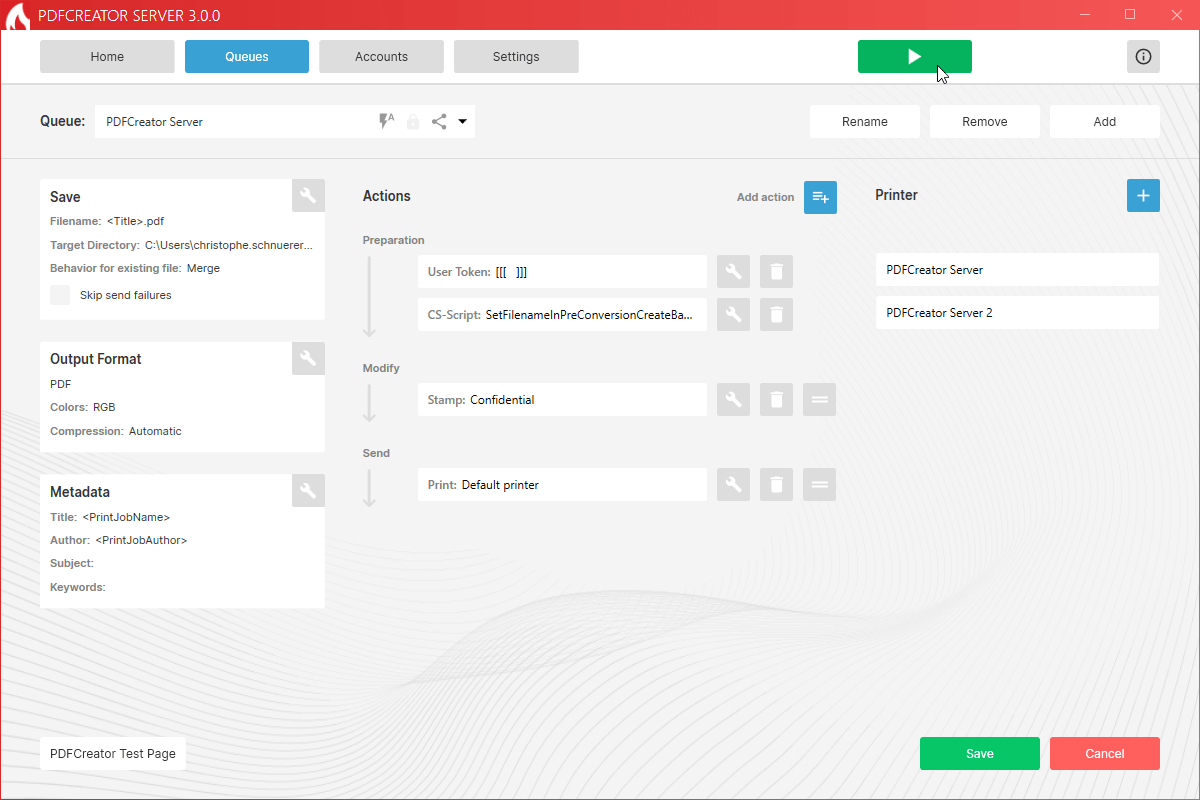1200x800 pixels.
Task: Click the lightning auto-save icon in queue box
Action: [386, 121]
